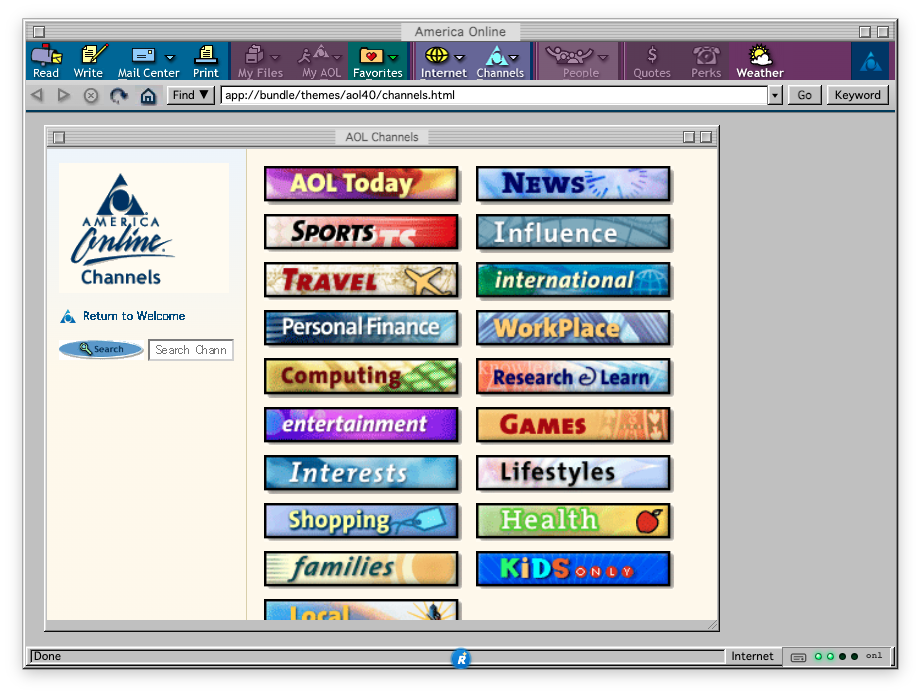The width and height of the screenshot is (921, 696).
Task: Open the WorkPlace channel
Action: (573, 328)
